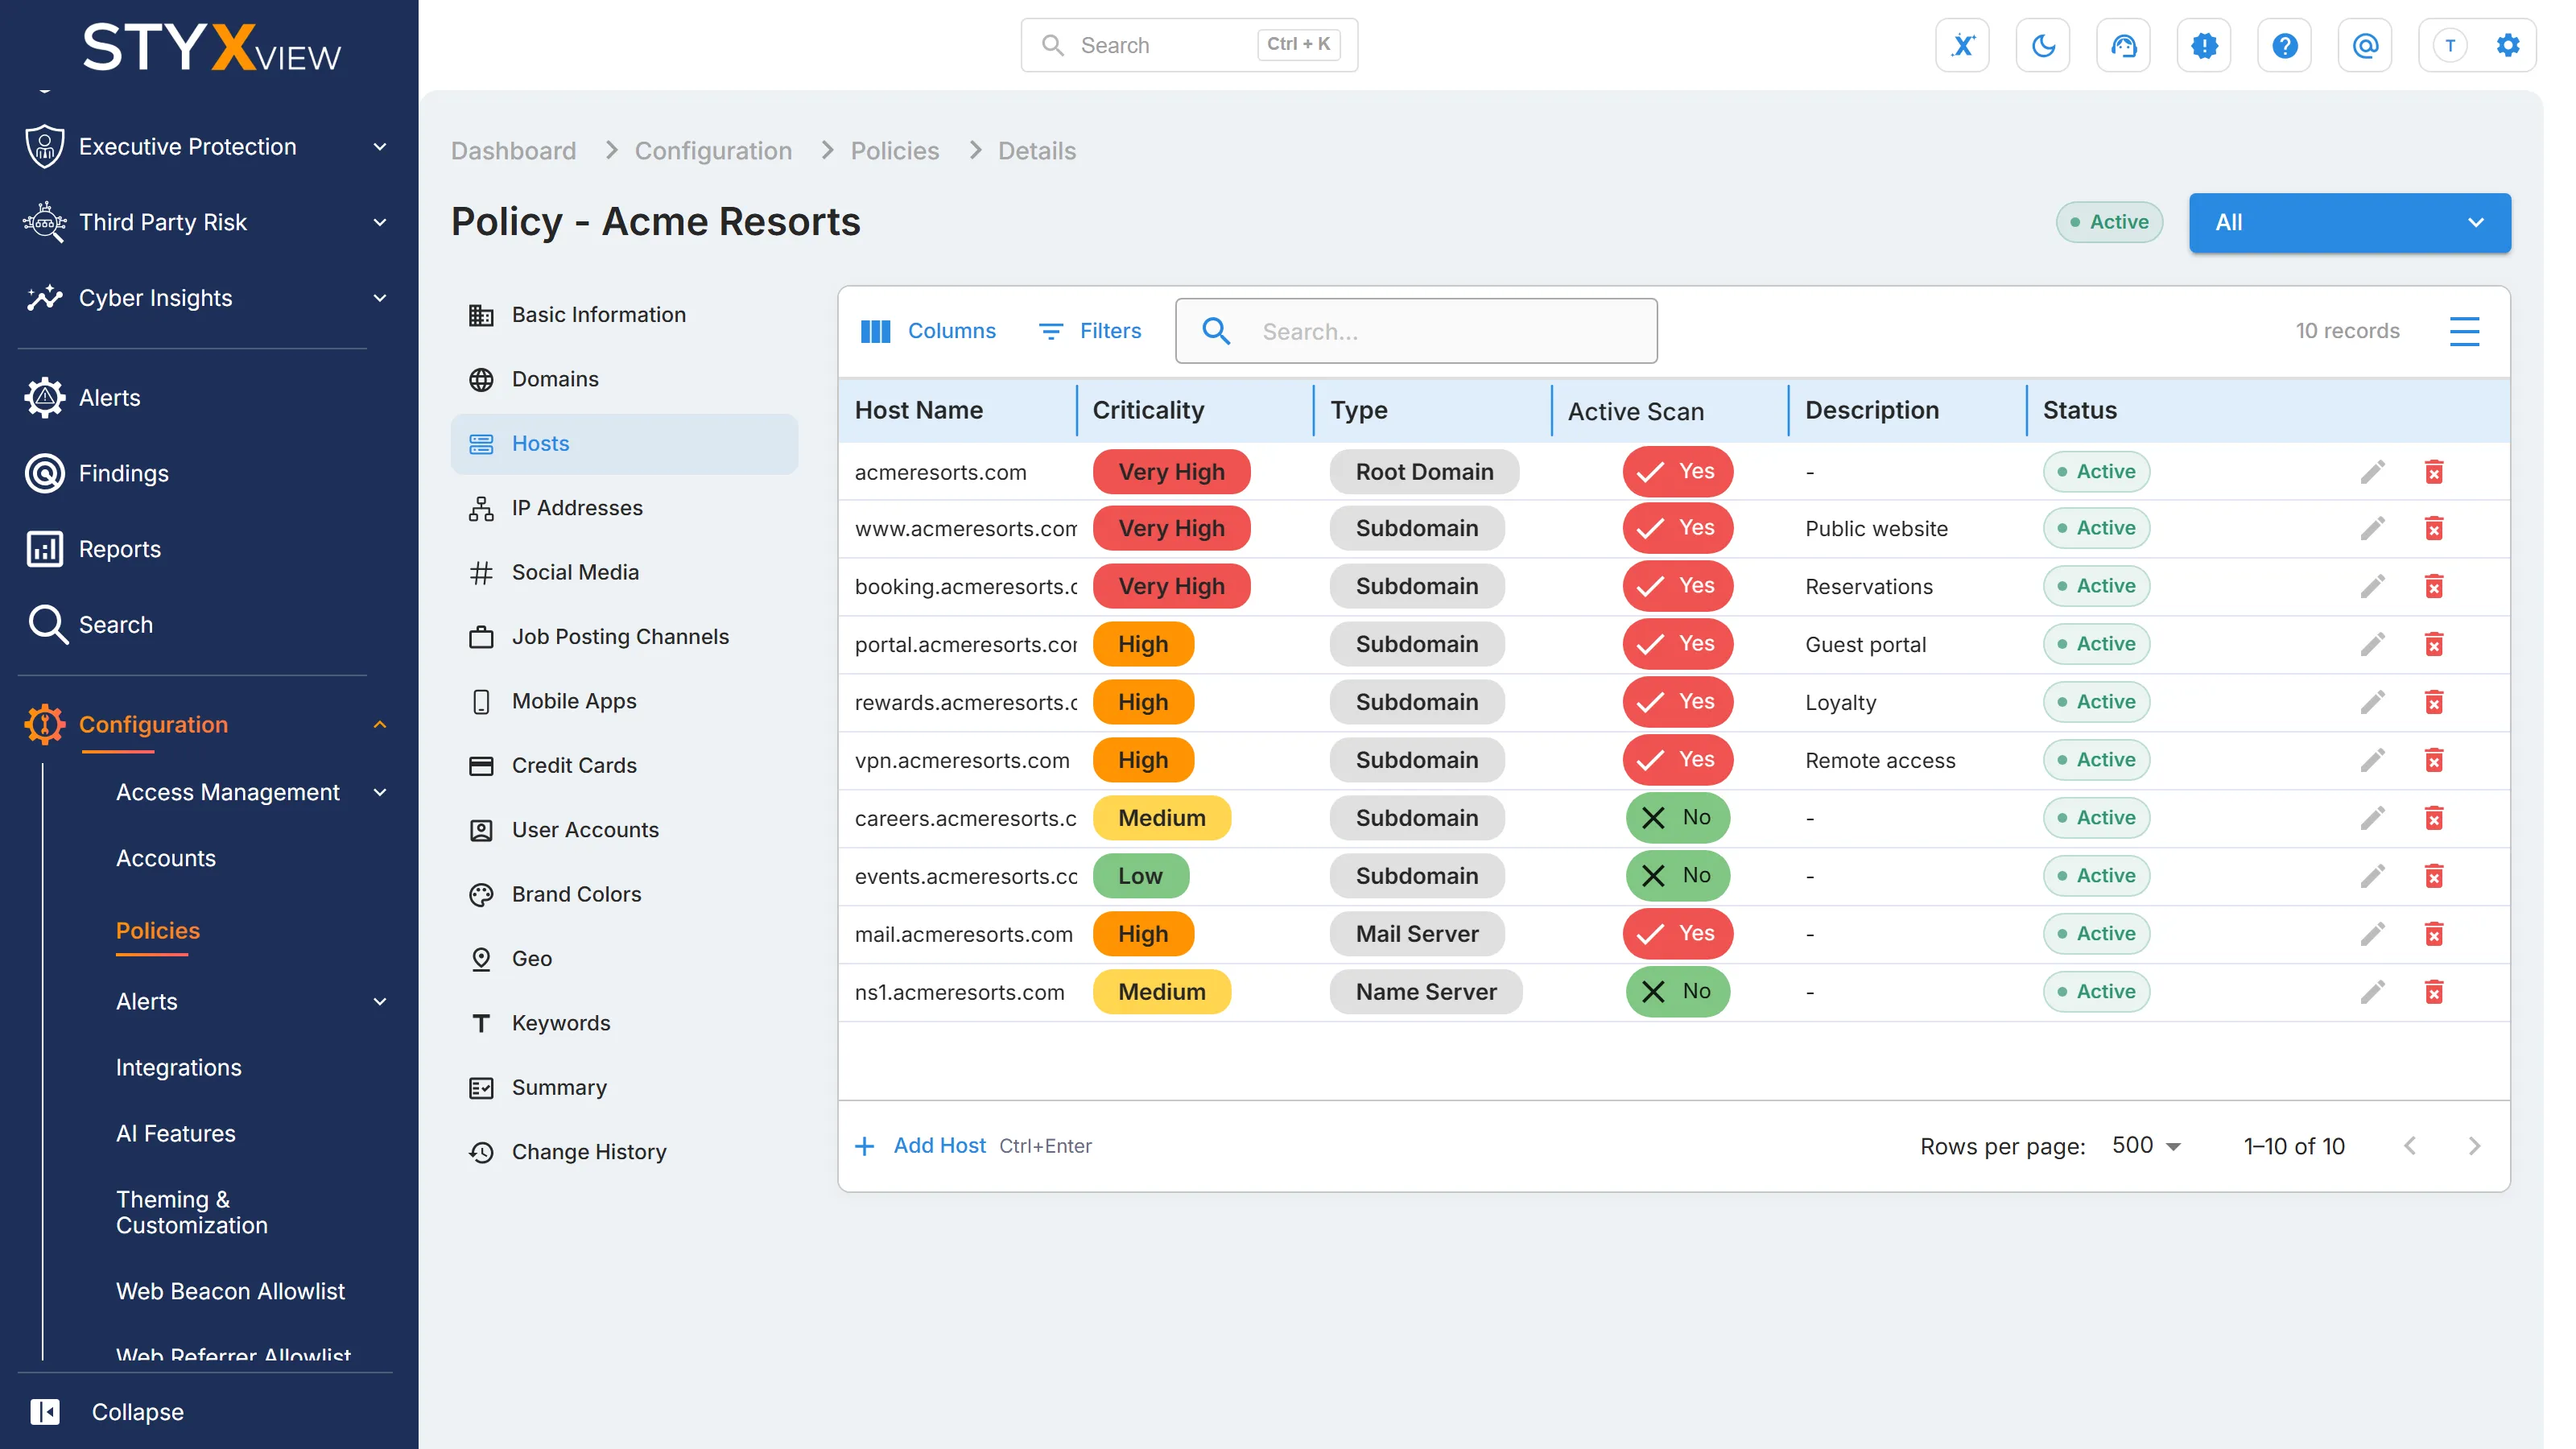This screenshot has width=2576, height=1449.
Task: Click the hosts table search field
Action: tap(1416, 331)
